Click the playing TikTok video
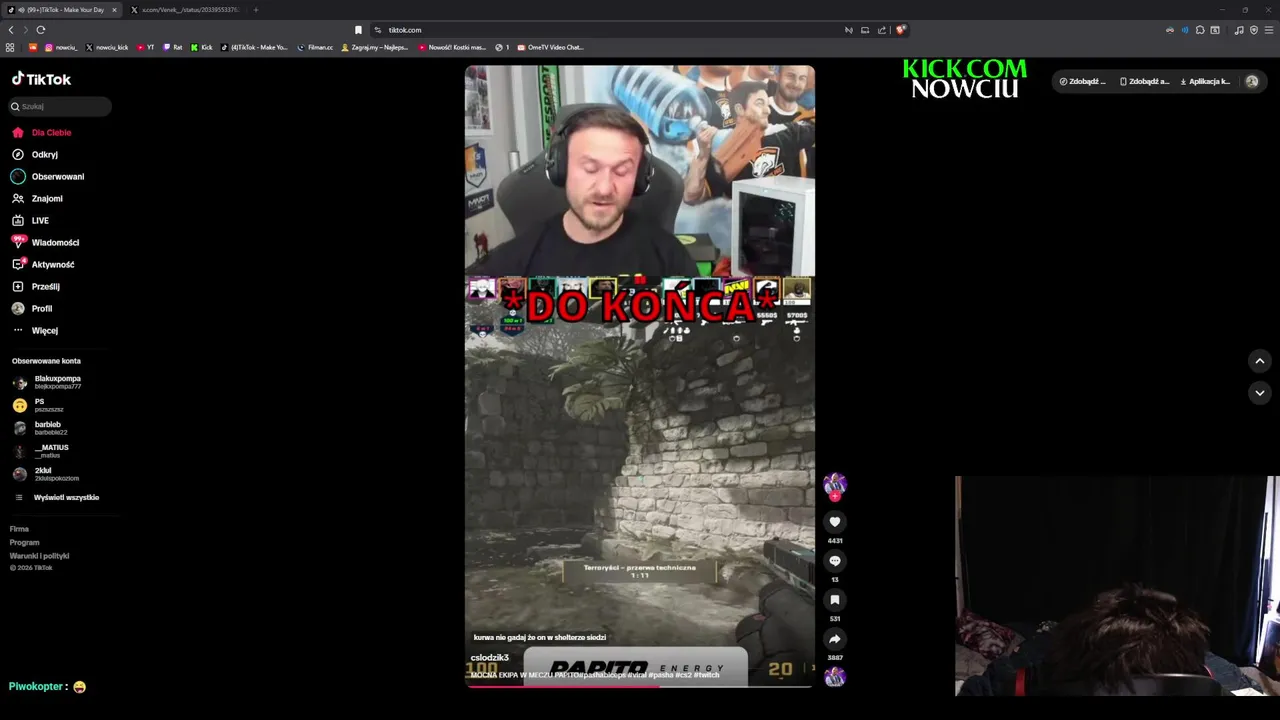 (x=640, y=376)
